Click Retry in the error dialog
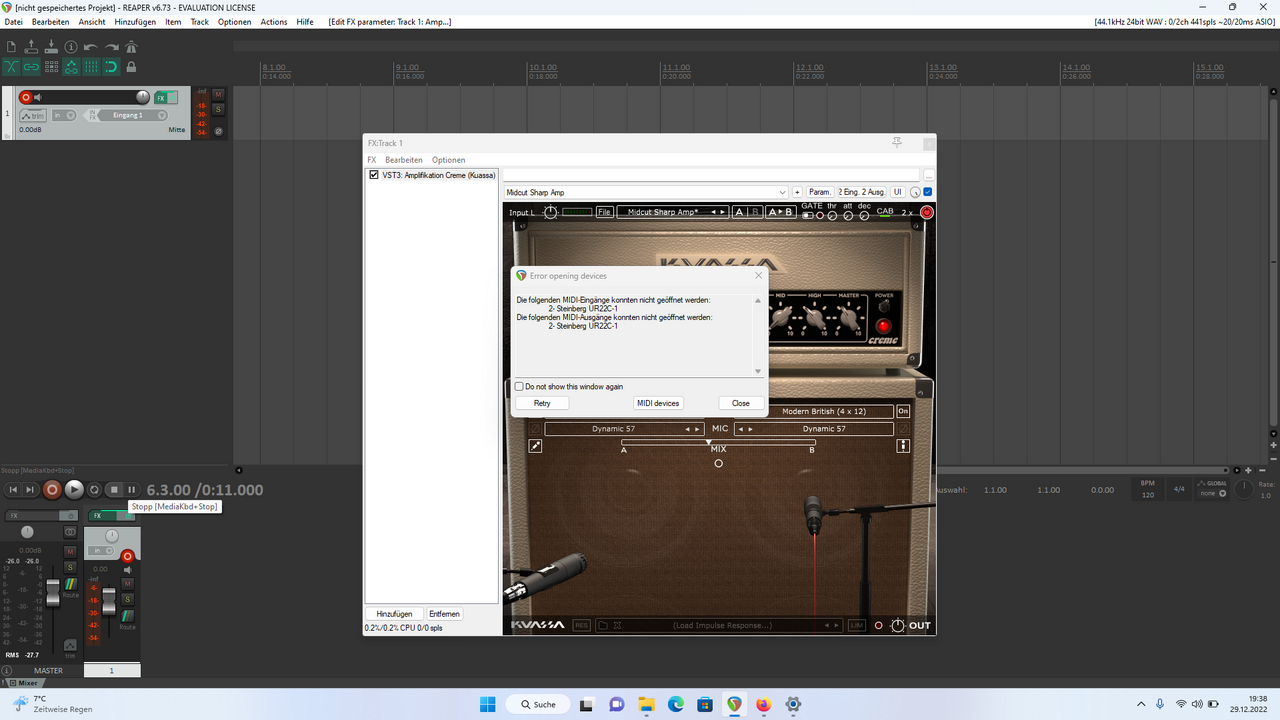Screen dimensions: 1280x720 (x=542, y=403)
